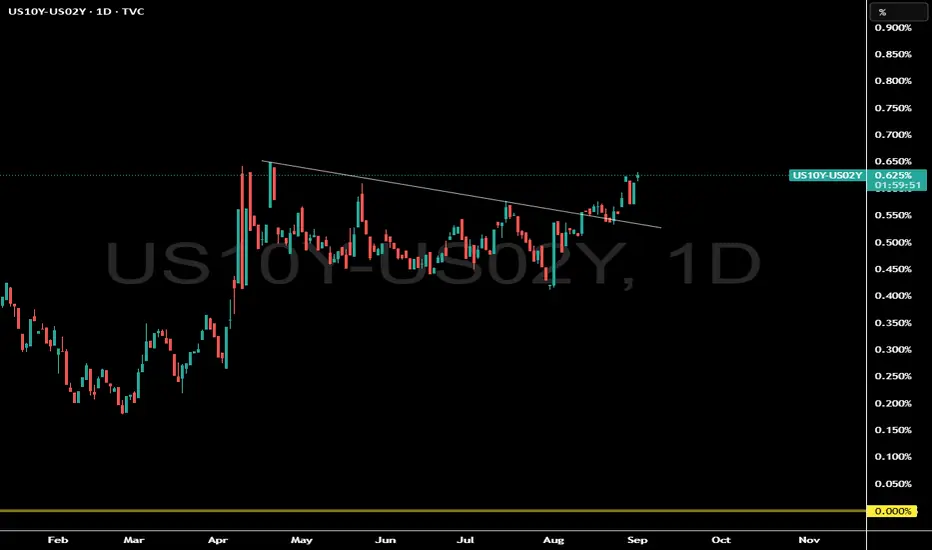Click the Aug label on time axis
Screen dimensions: 932x550
coord(553,540)
